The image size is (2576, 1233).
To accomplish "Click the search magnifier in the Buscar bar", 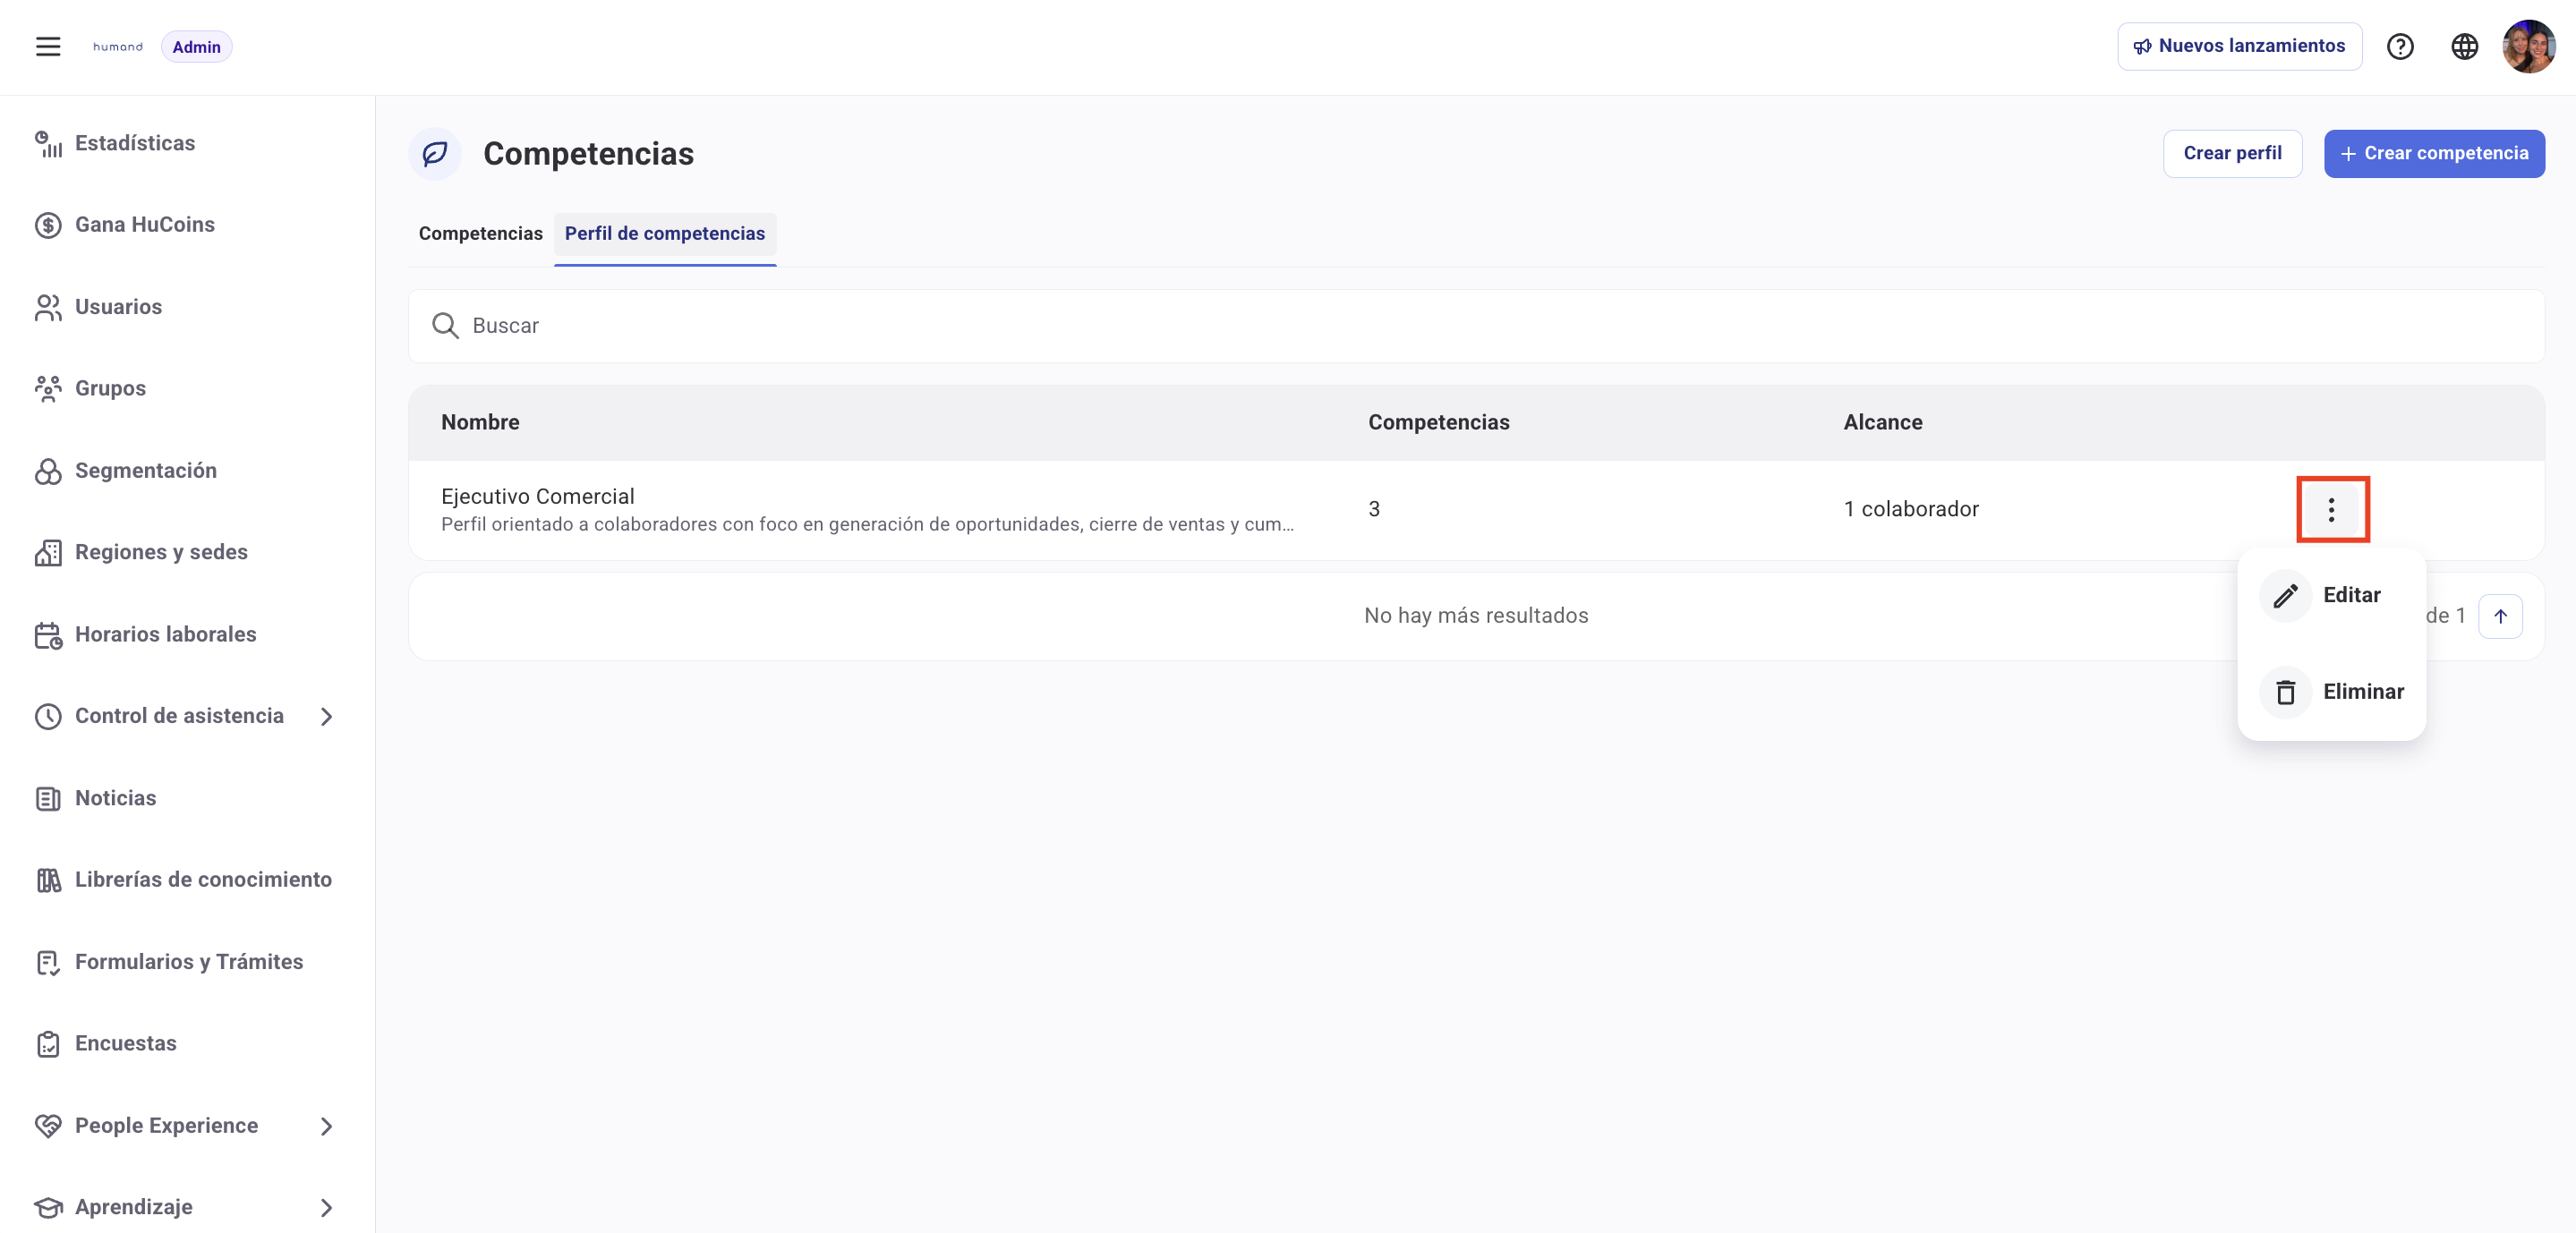I will click(x=446, y=325).
